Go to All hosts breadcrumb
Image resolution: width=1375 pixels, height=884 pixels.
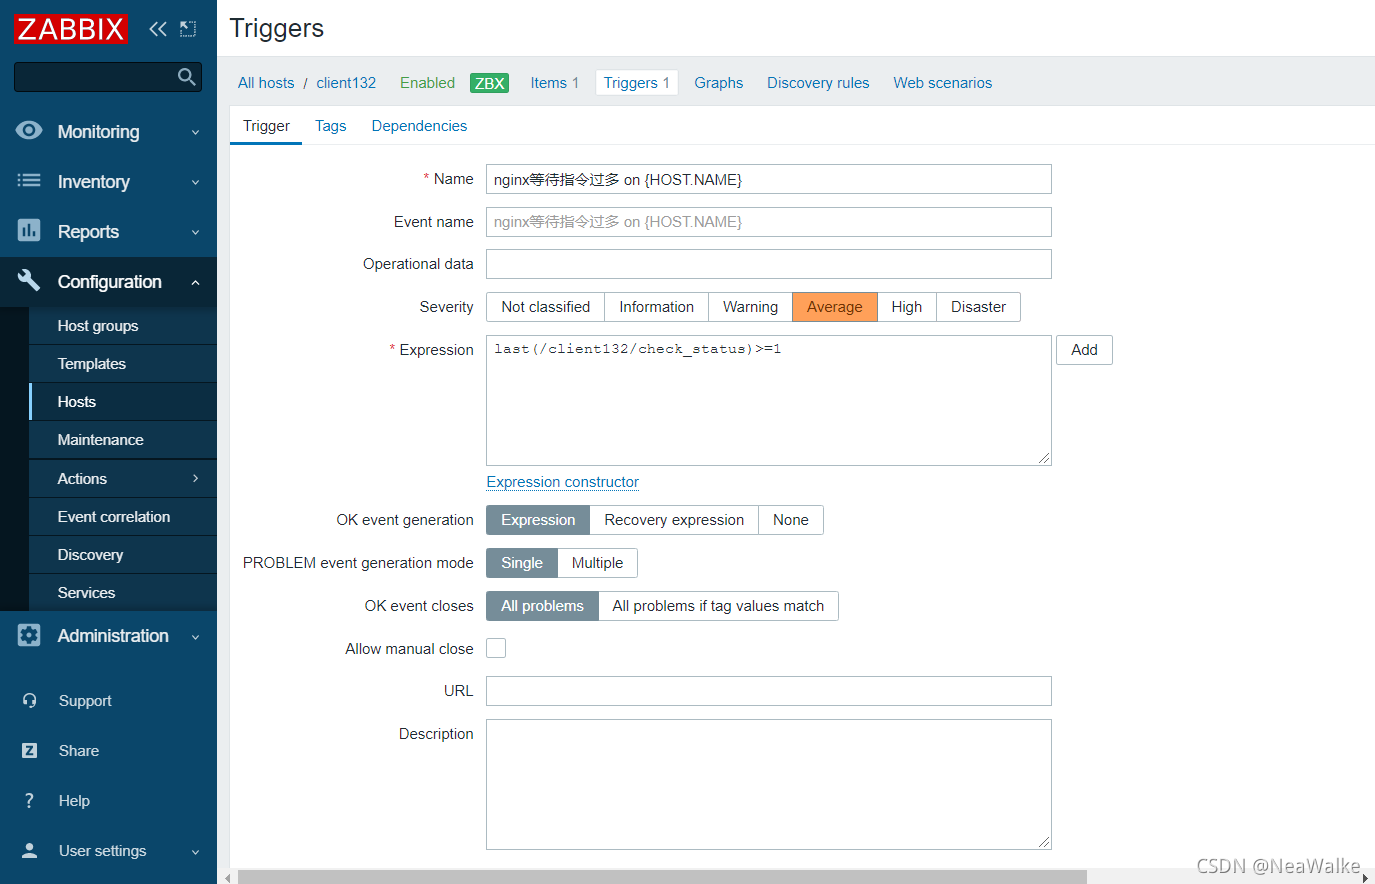coord(266,83)
